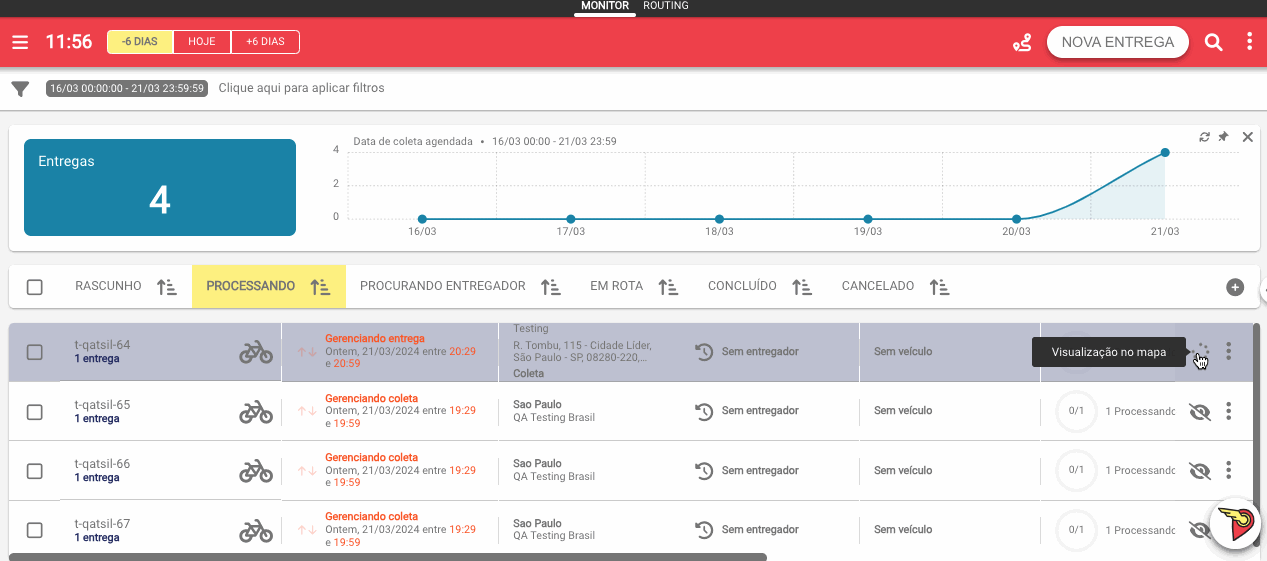Select the CANCELADO status tab

(878, 286)
